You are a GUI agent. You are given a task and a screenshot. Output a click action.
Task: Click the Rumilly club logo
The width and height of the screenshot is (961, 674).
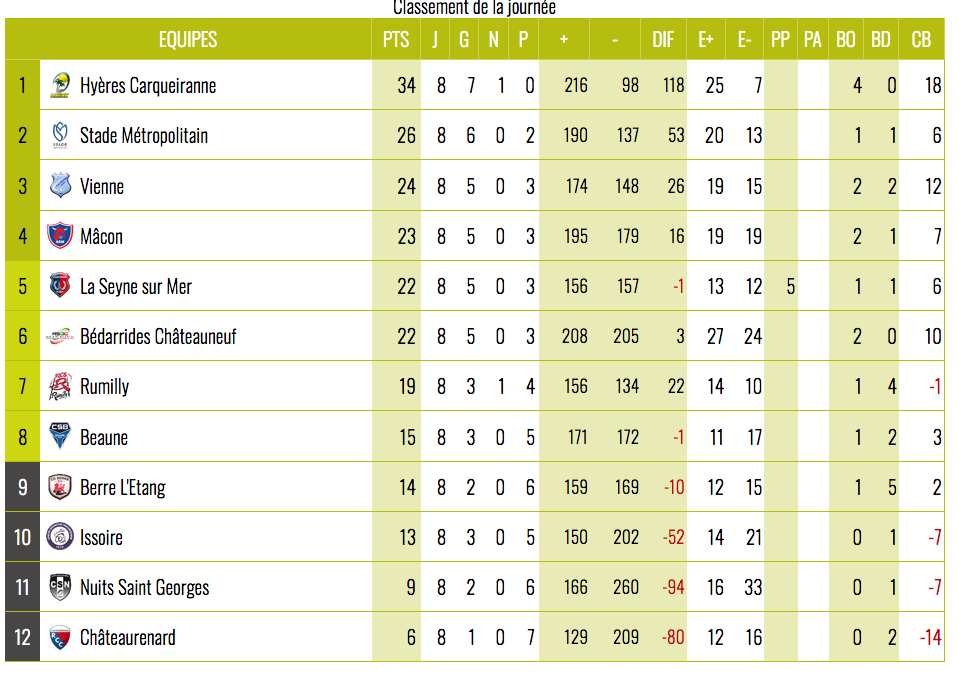(x=60, y=386)
